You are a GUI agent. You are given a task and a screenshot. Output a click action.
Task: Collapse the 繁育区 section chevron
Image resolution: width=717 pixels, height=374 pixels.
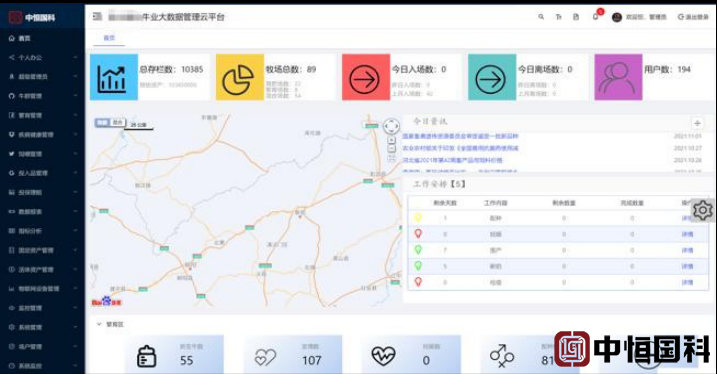(x=99, y=324)
